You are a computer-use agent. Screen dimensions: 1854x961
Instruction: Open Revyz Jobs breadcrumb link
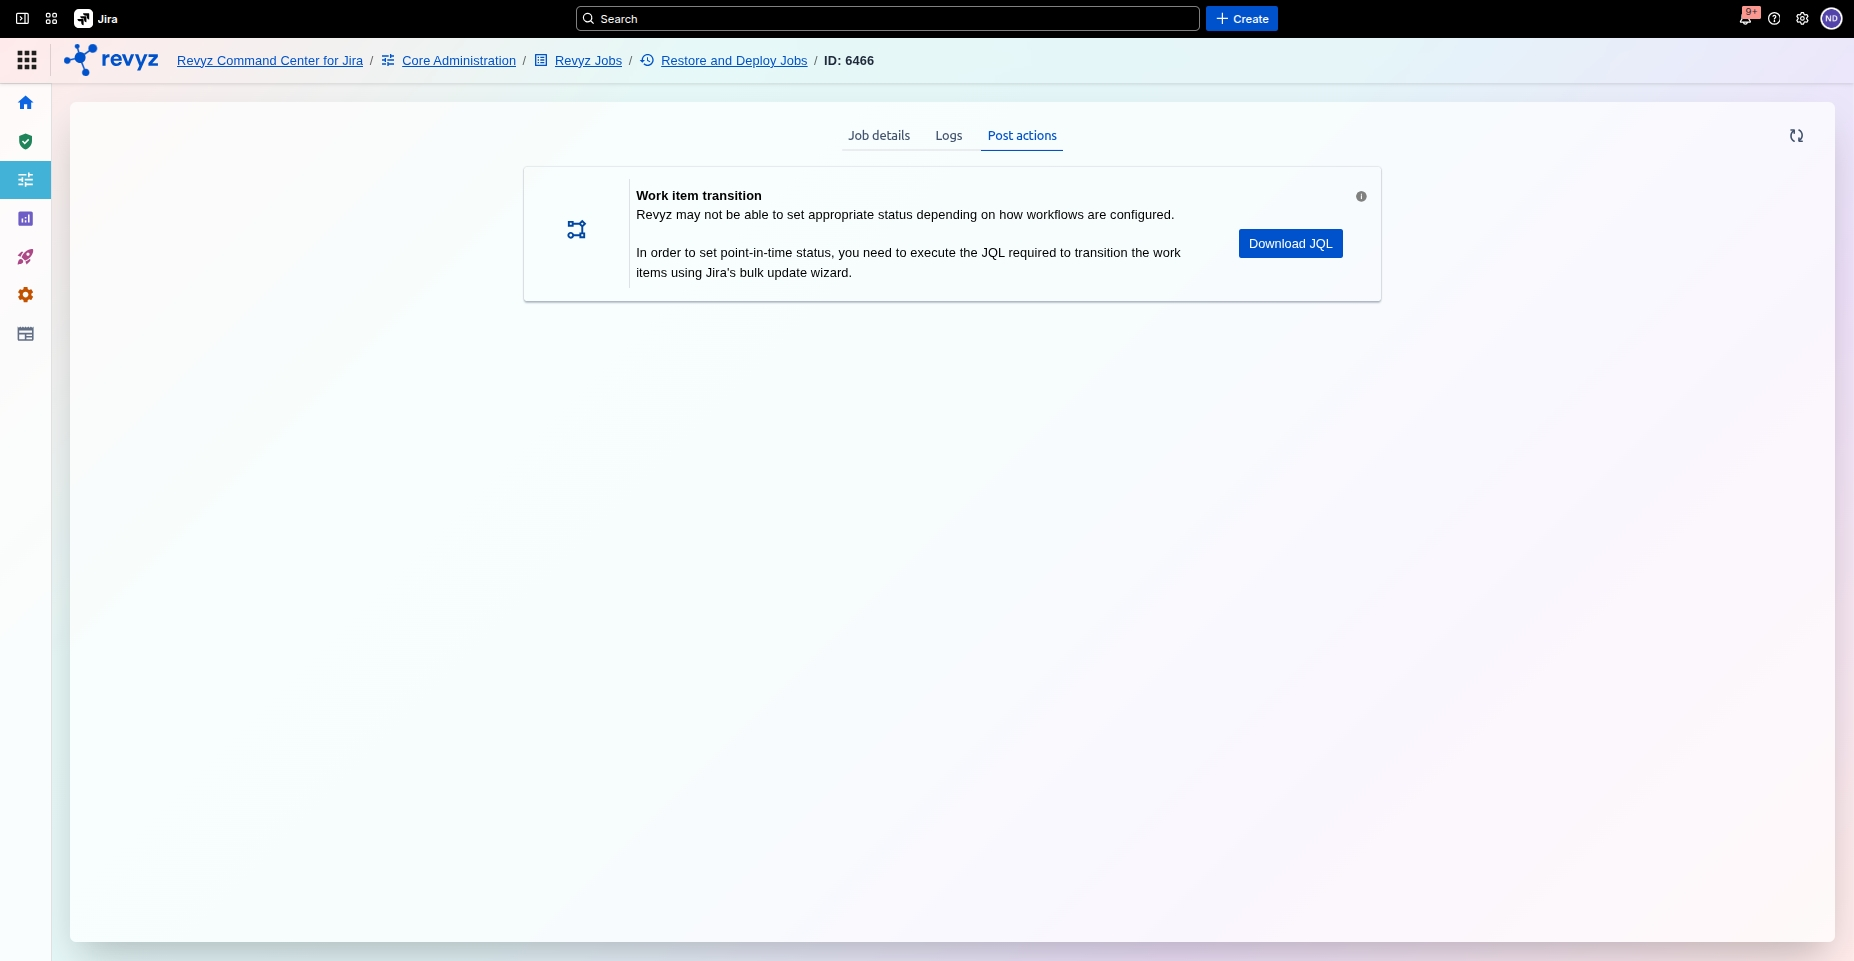[588, 61]
